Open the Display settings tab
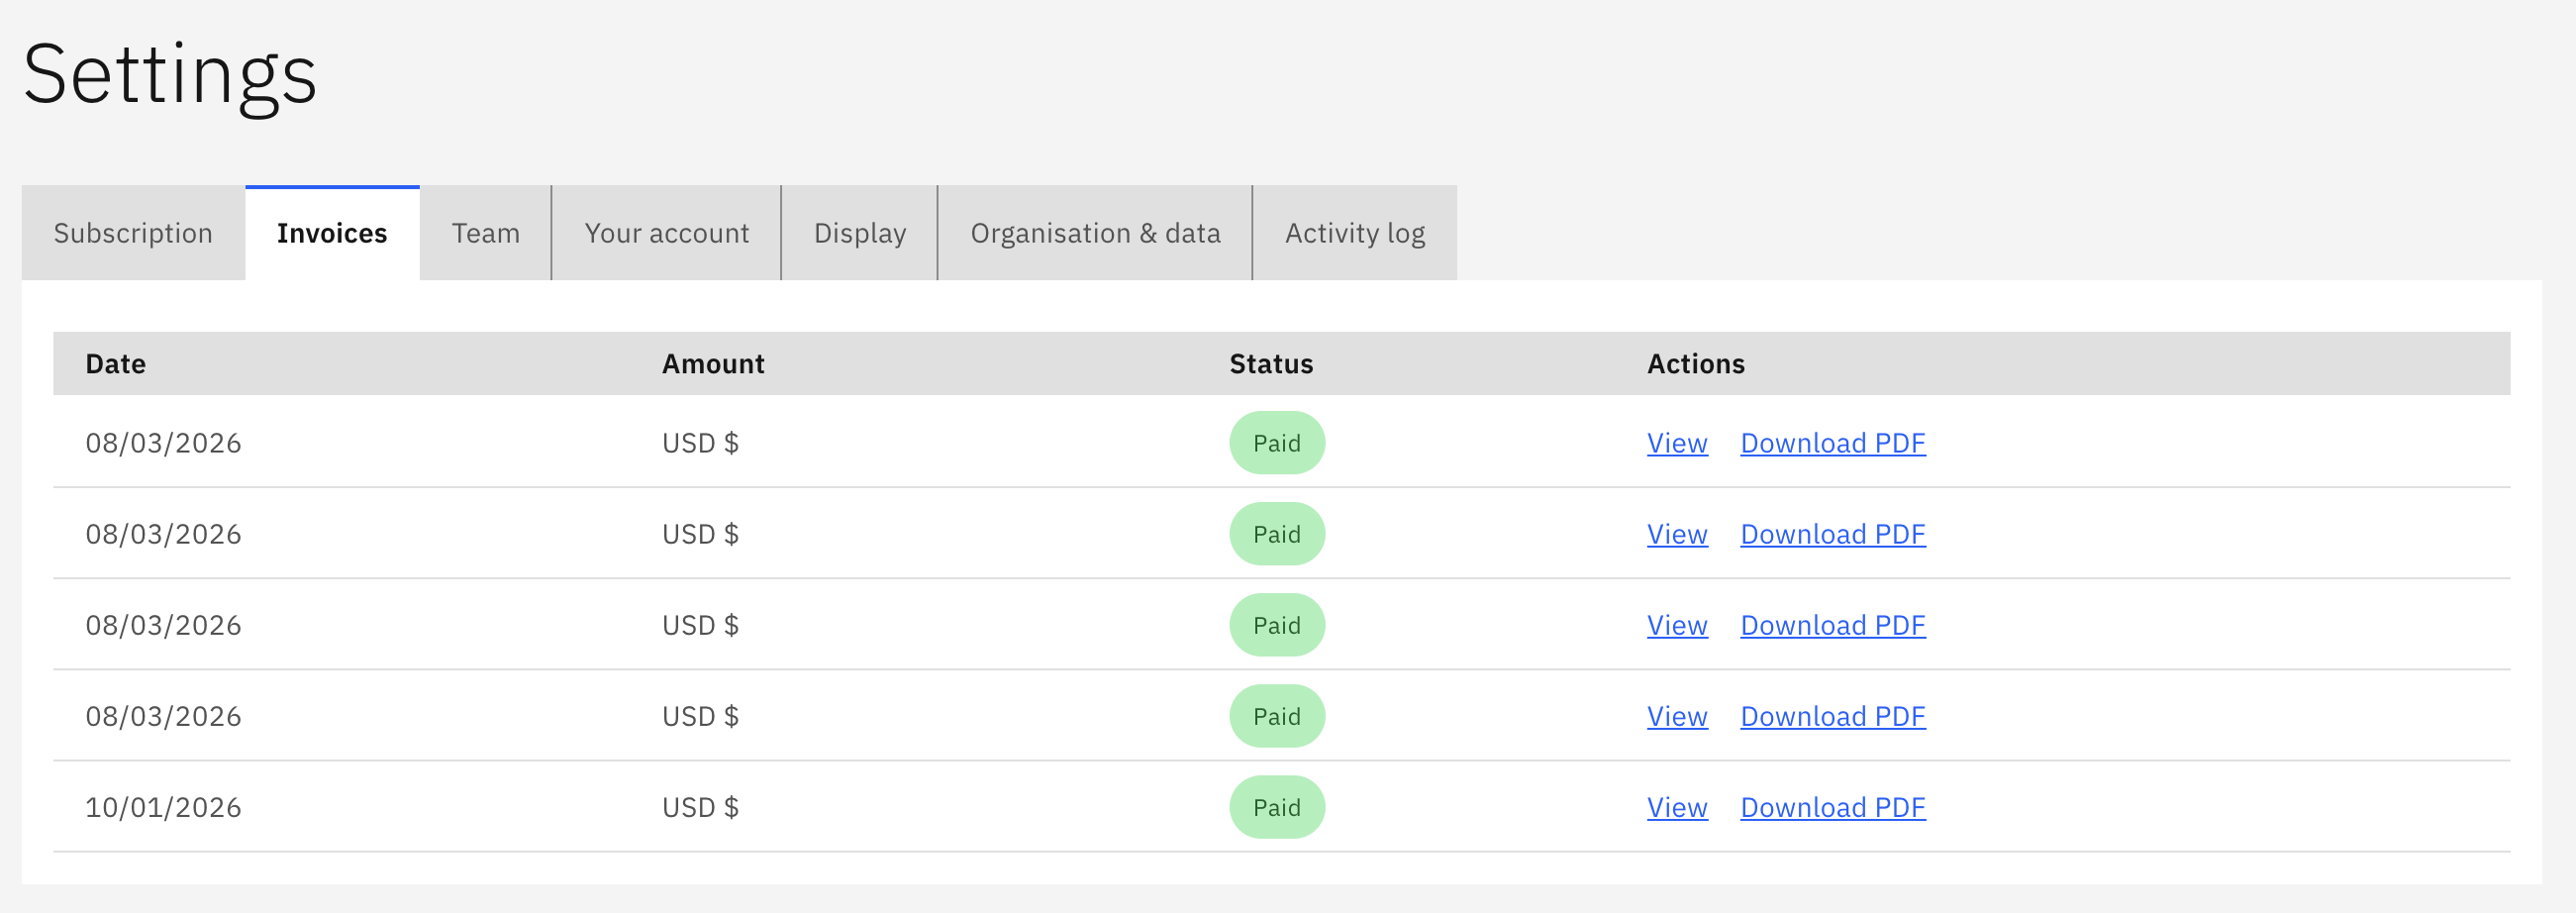 pos(860,233)
